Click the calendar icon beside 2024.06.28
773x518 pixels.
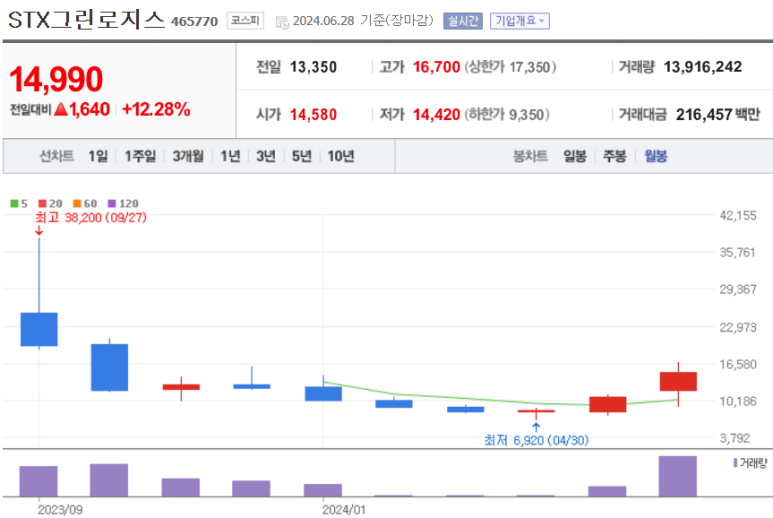coord(282,22)
